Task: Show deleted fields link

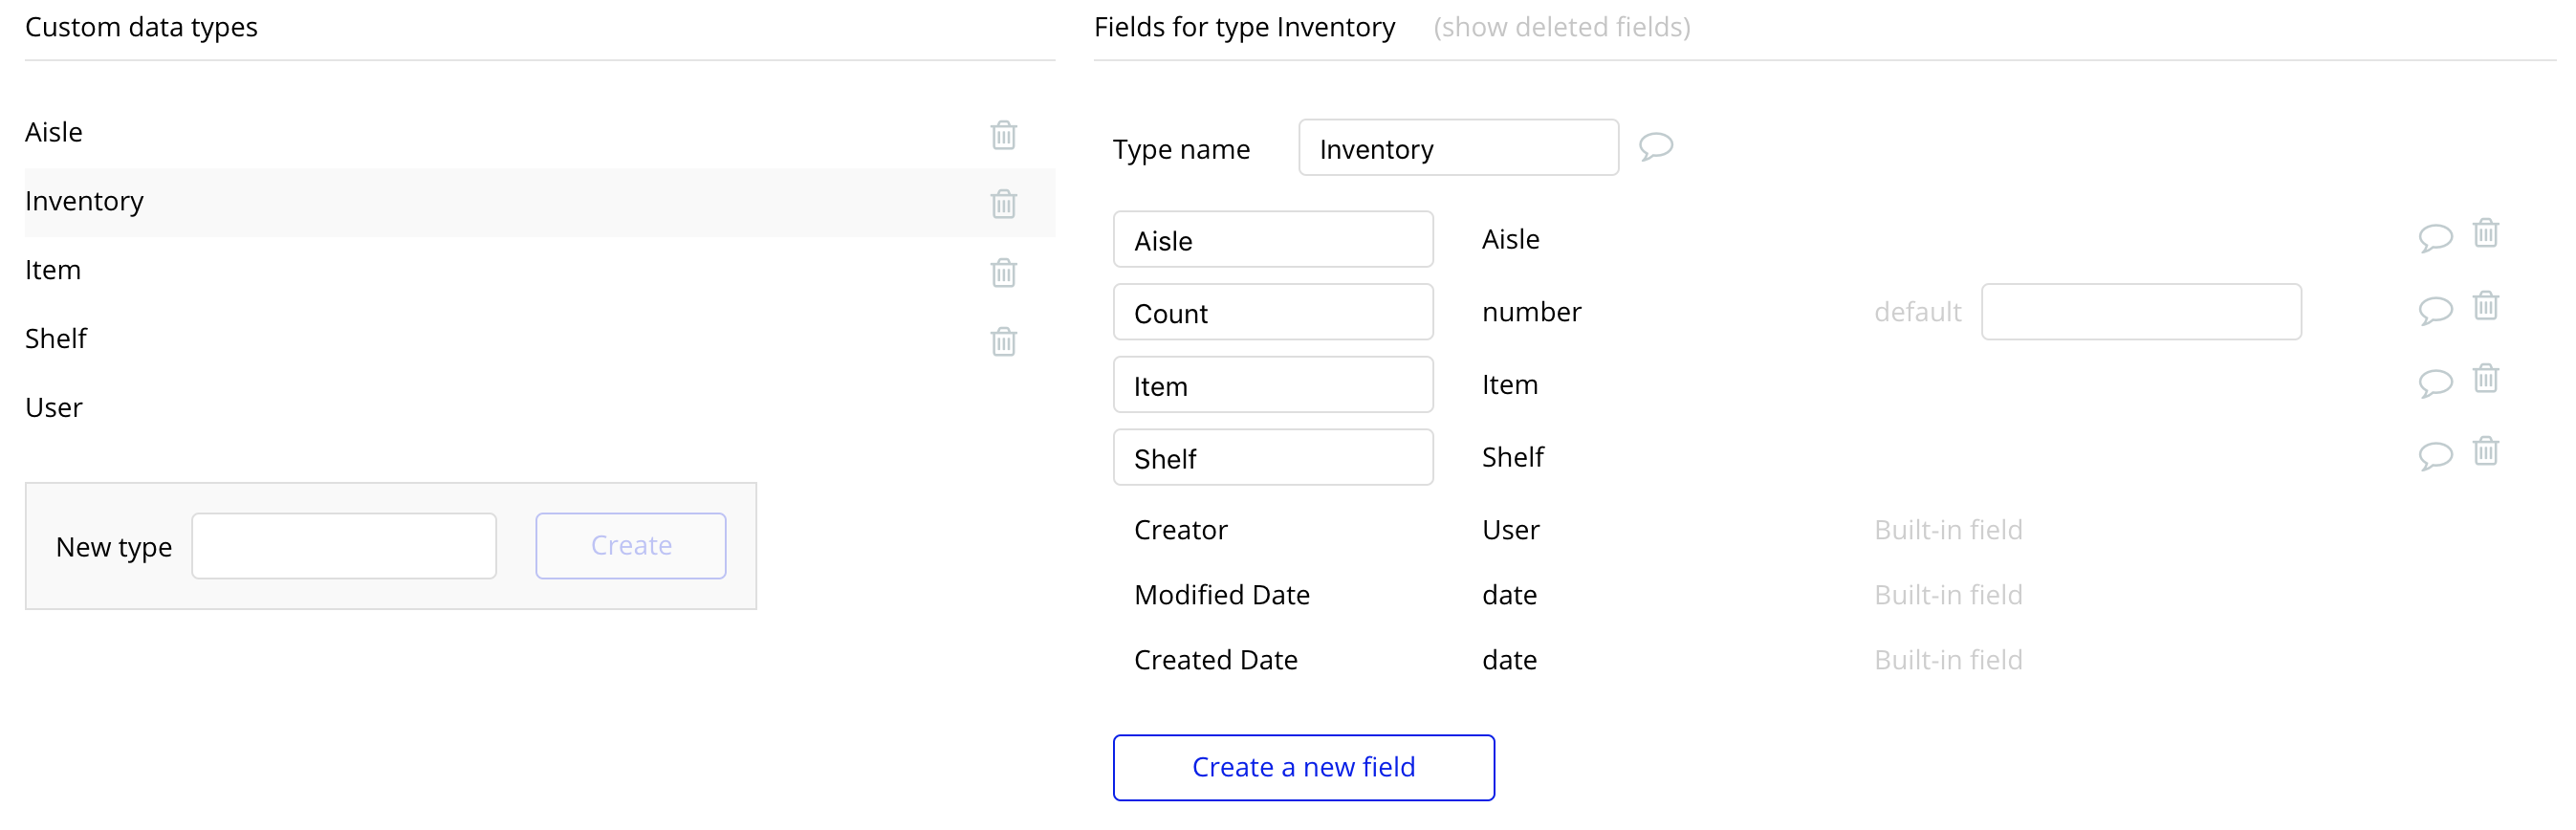Action: click(x=1561, y=27)
